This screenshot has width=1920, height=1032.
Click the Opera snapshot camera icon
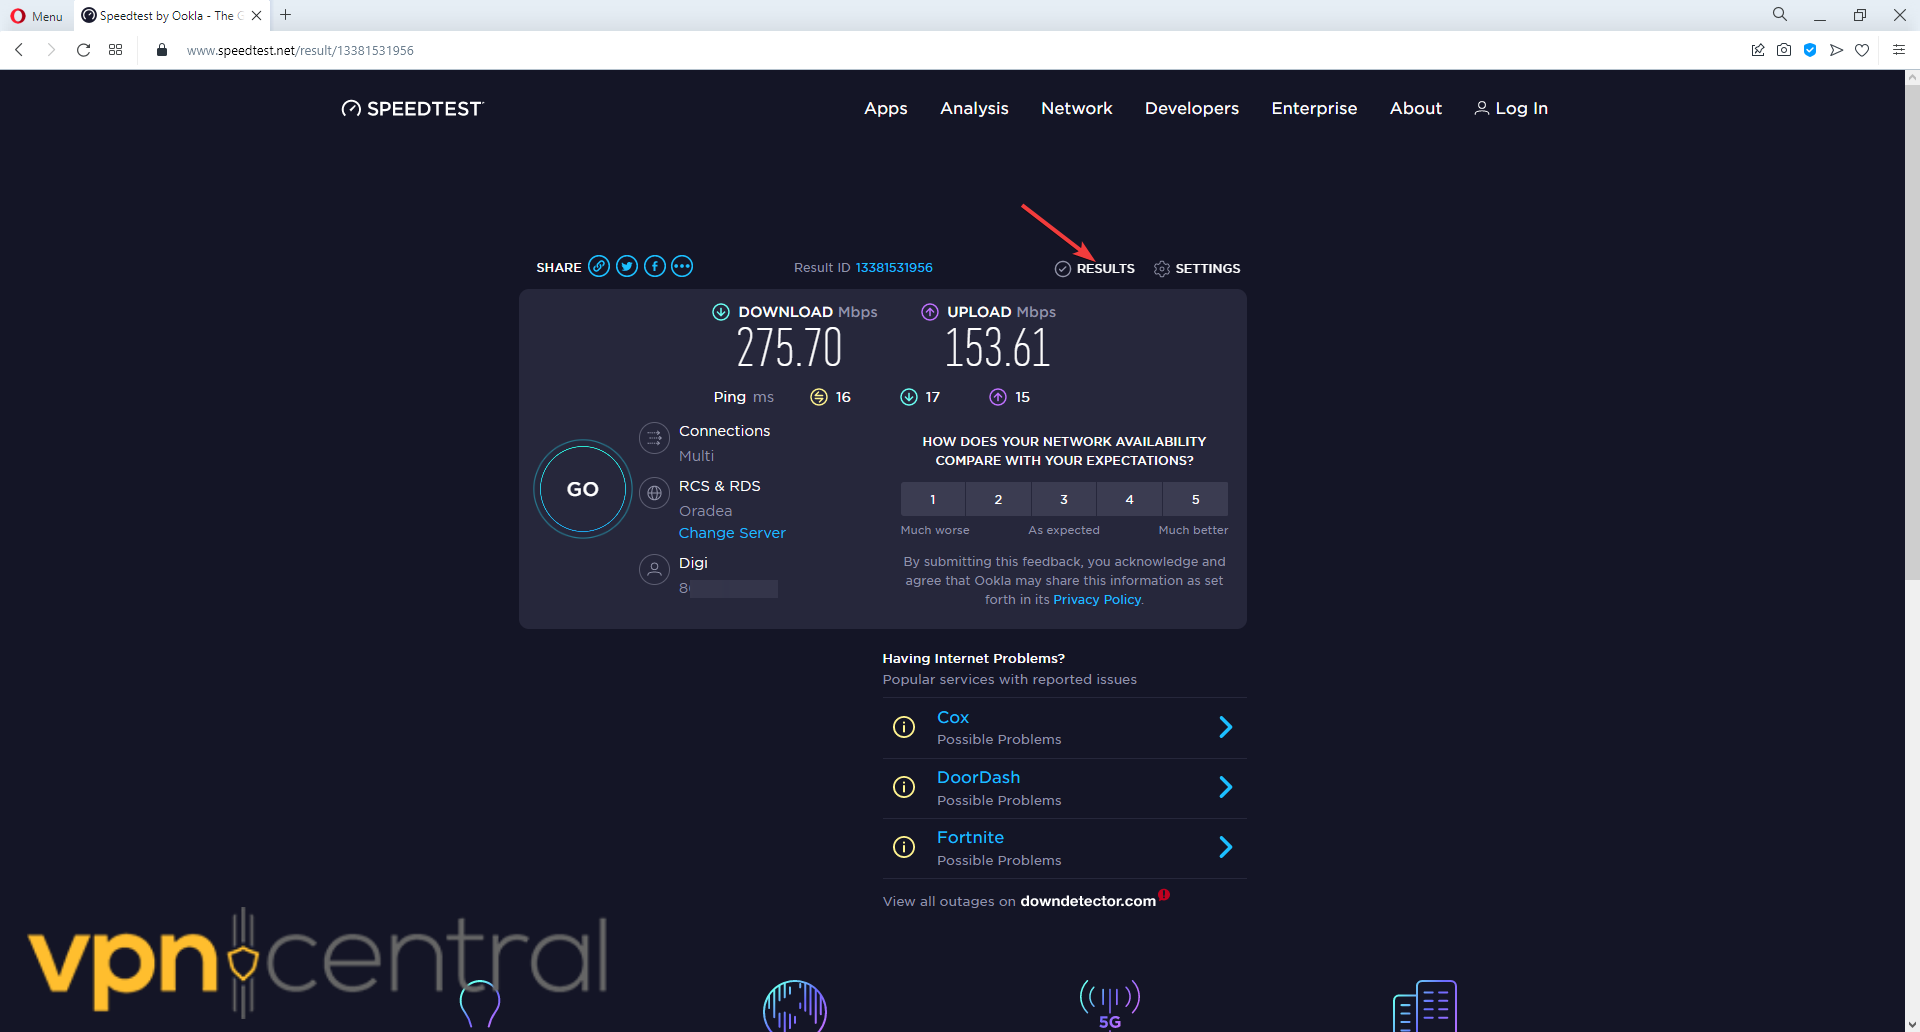(x=1784, y=50)
